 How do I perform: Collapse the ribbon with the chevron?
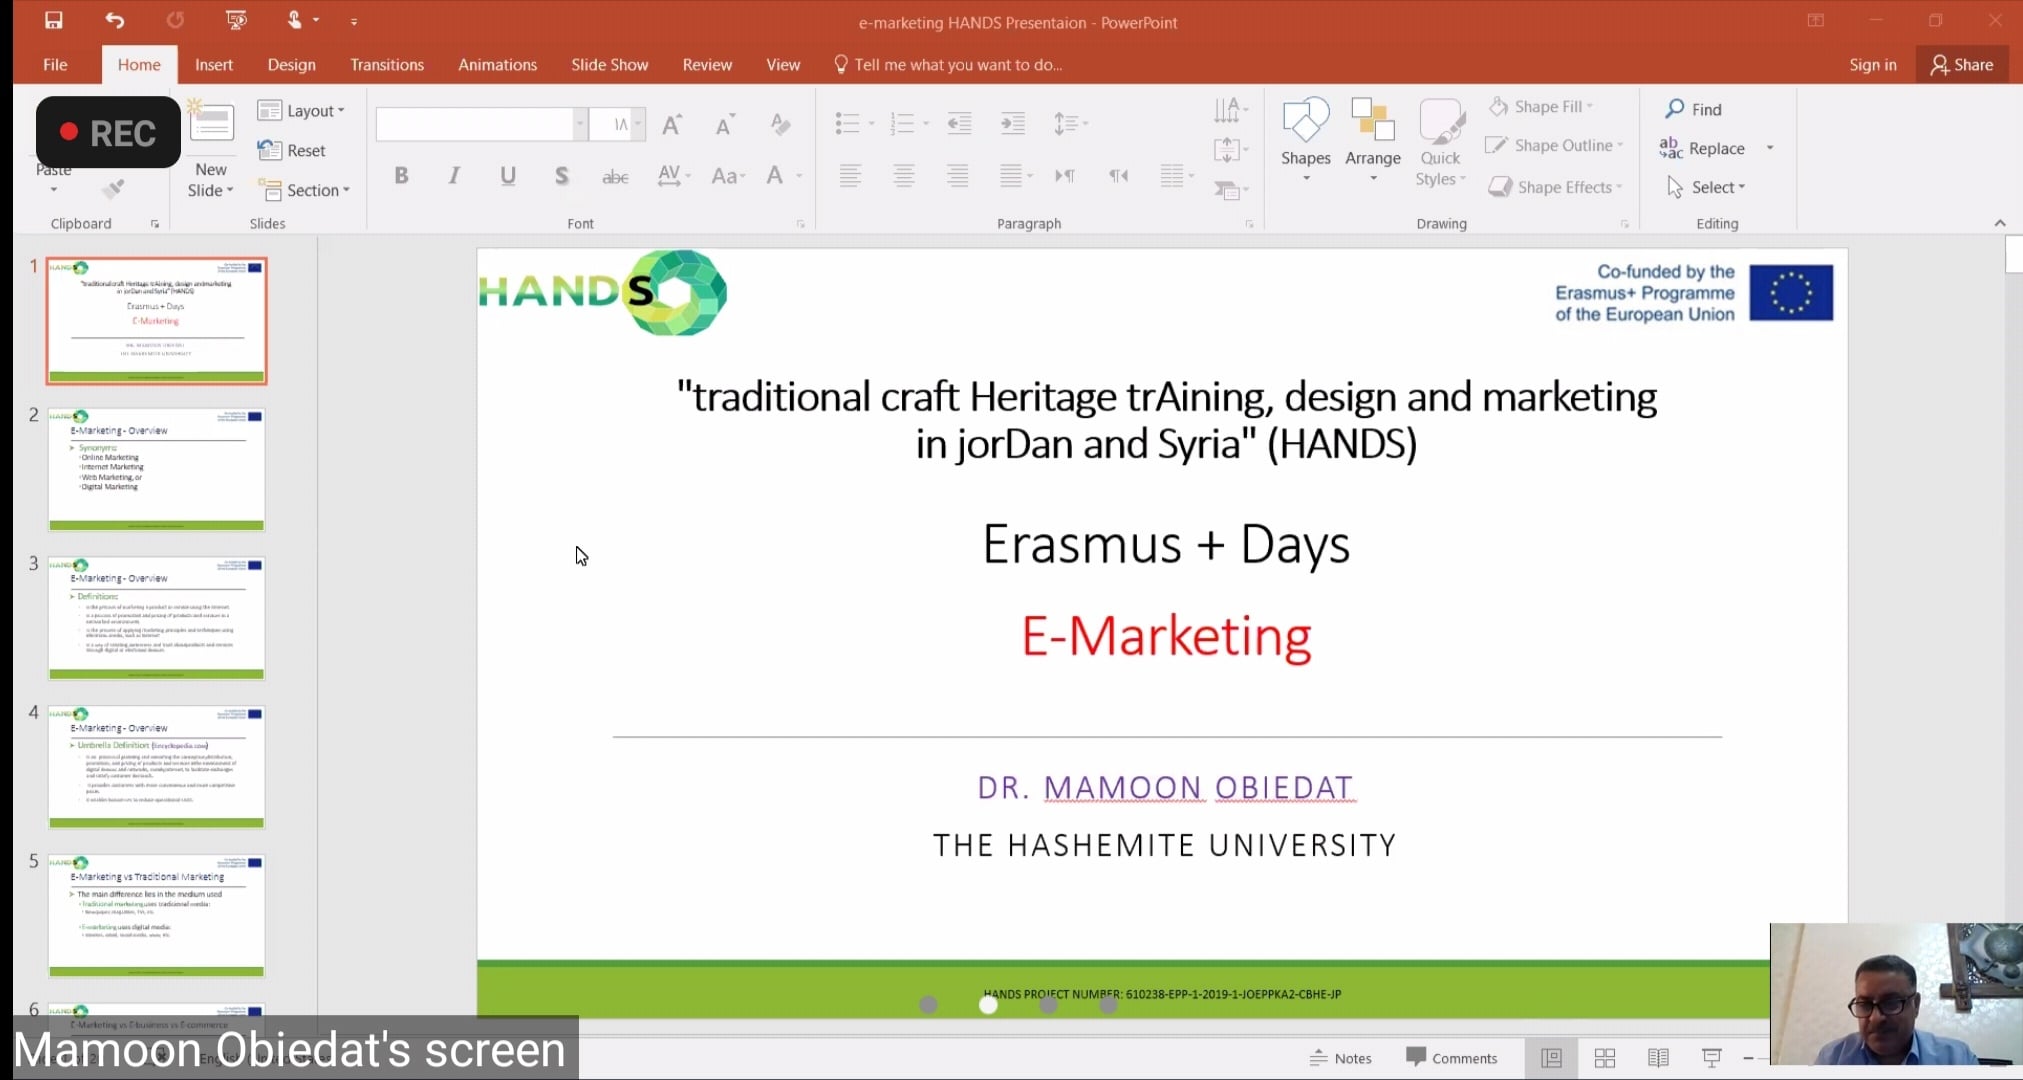(x=2000, y=223)
